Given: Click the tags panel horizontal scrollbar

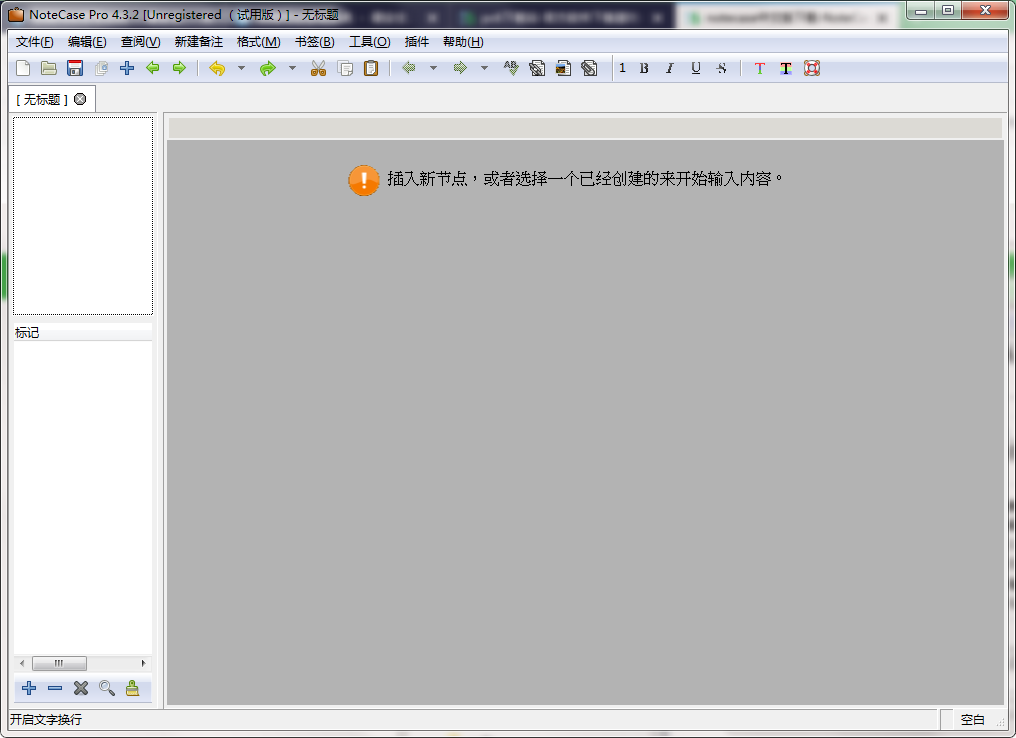Looking at the screenshot, I should pyautogui.click(x=58, y=663).
